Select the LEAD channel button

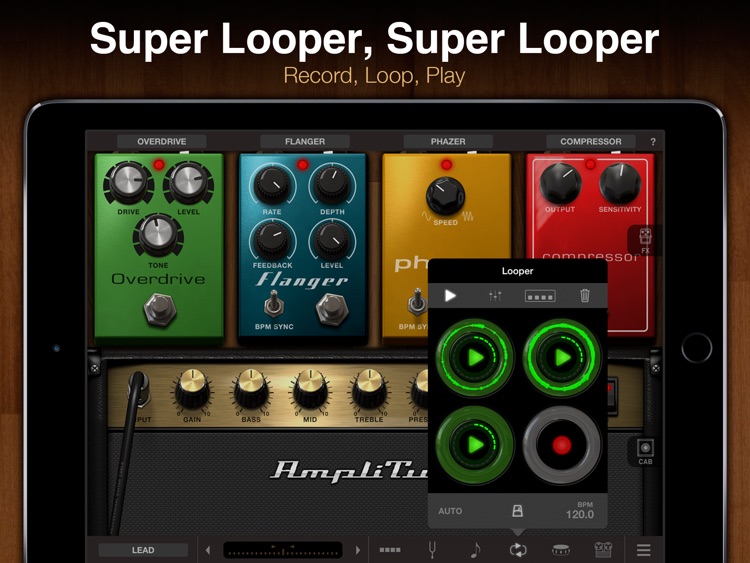tap(143, 550)
